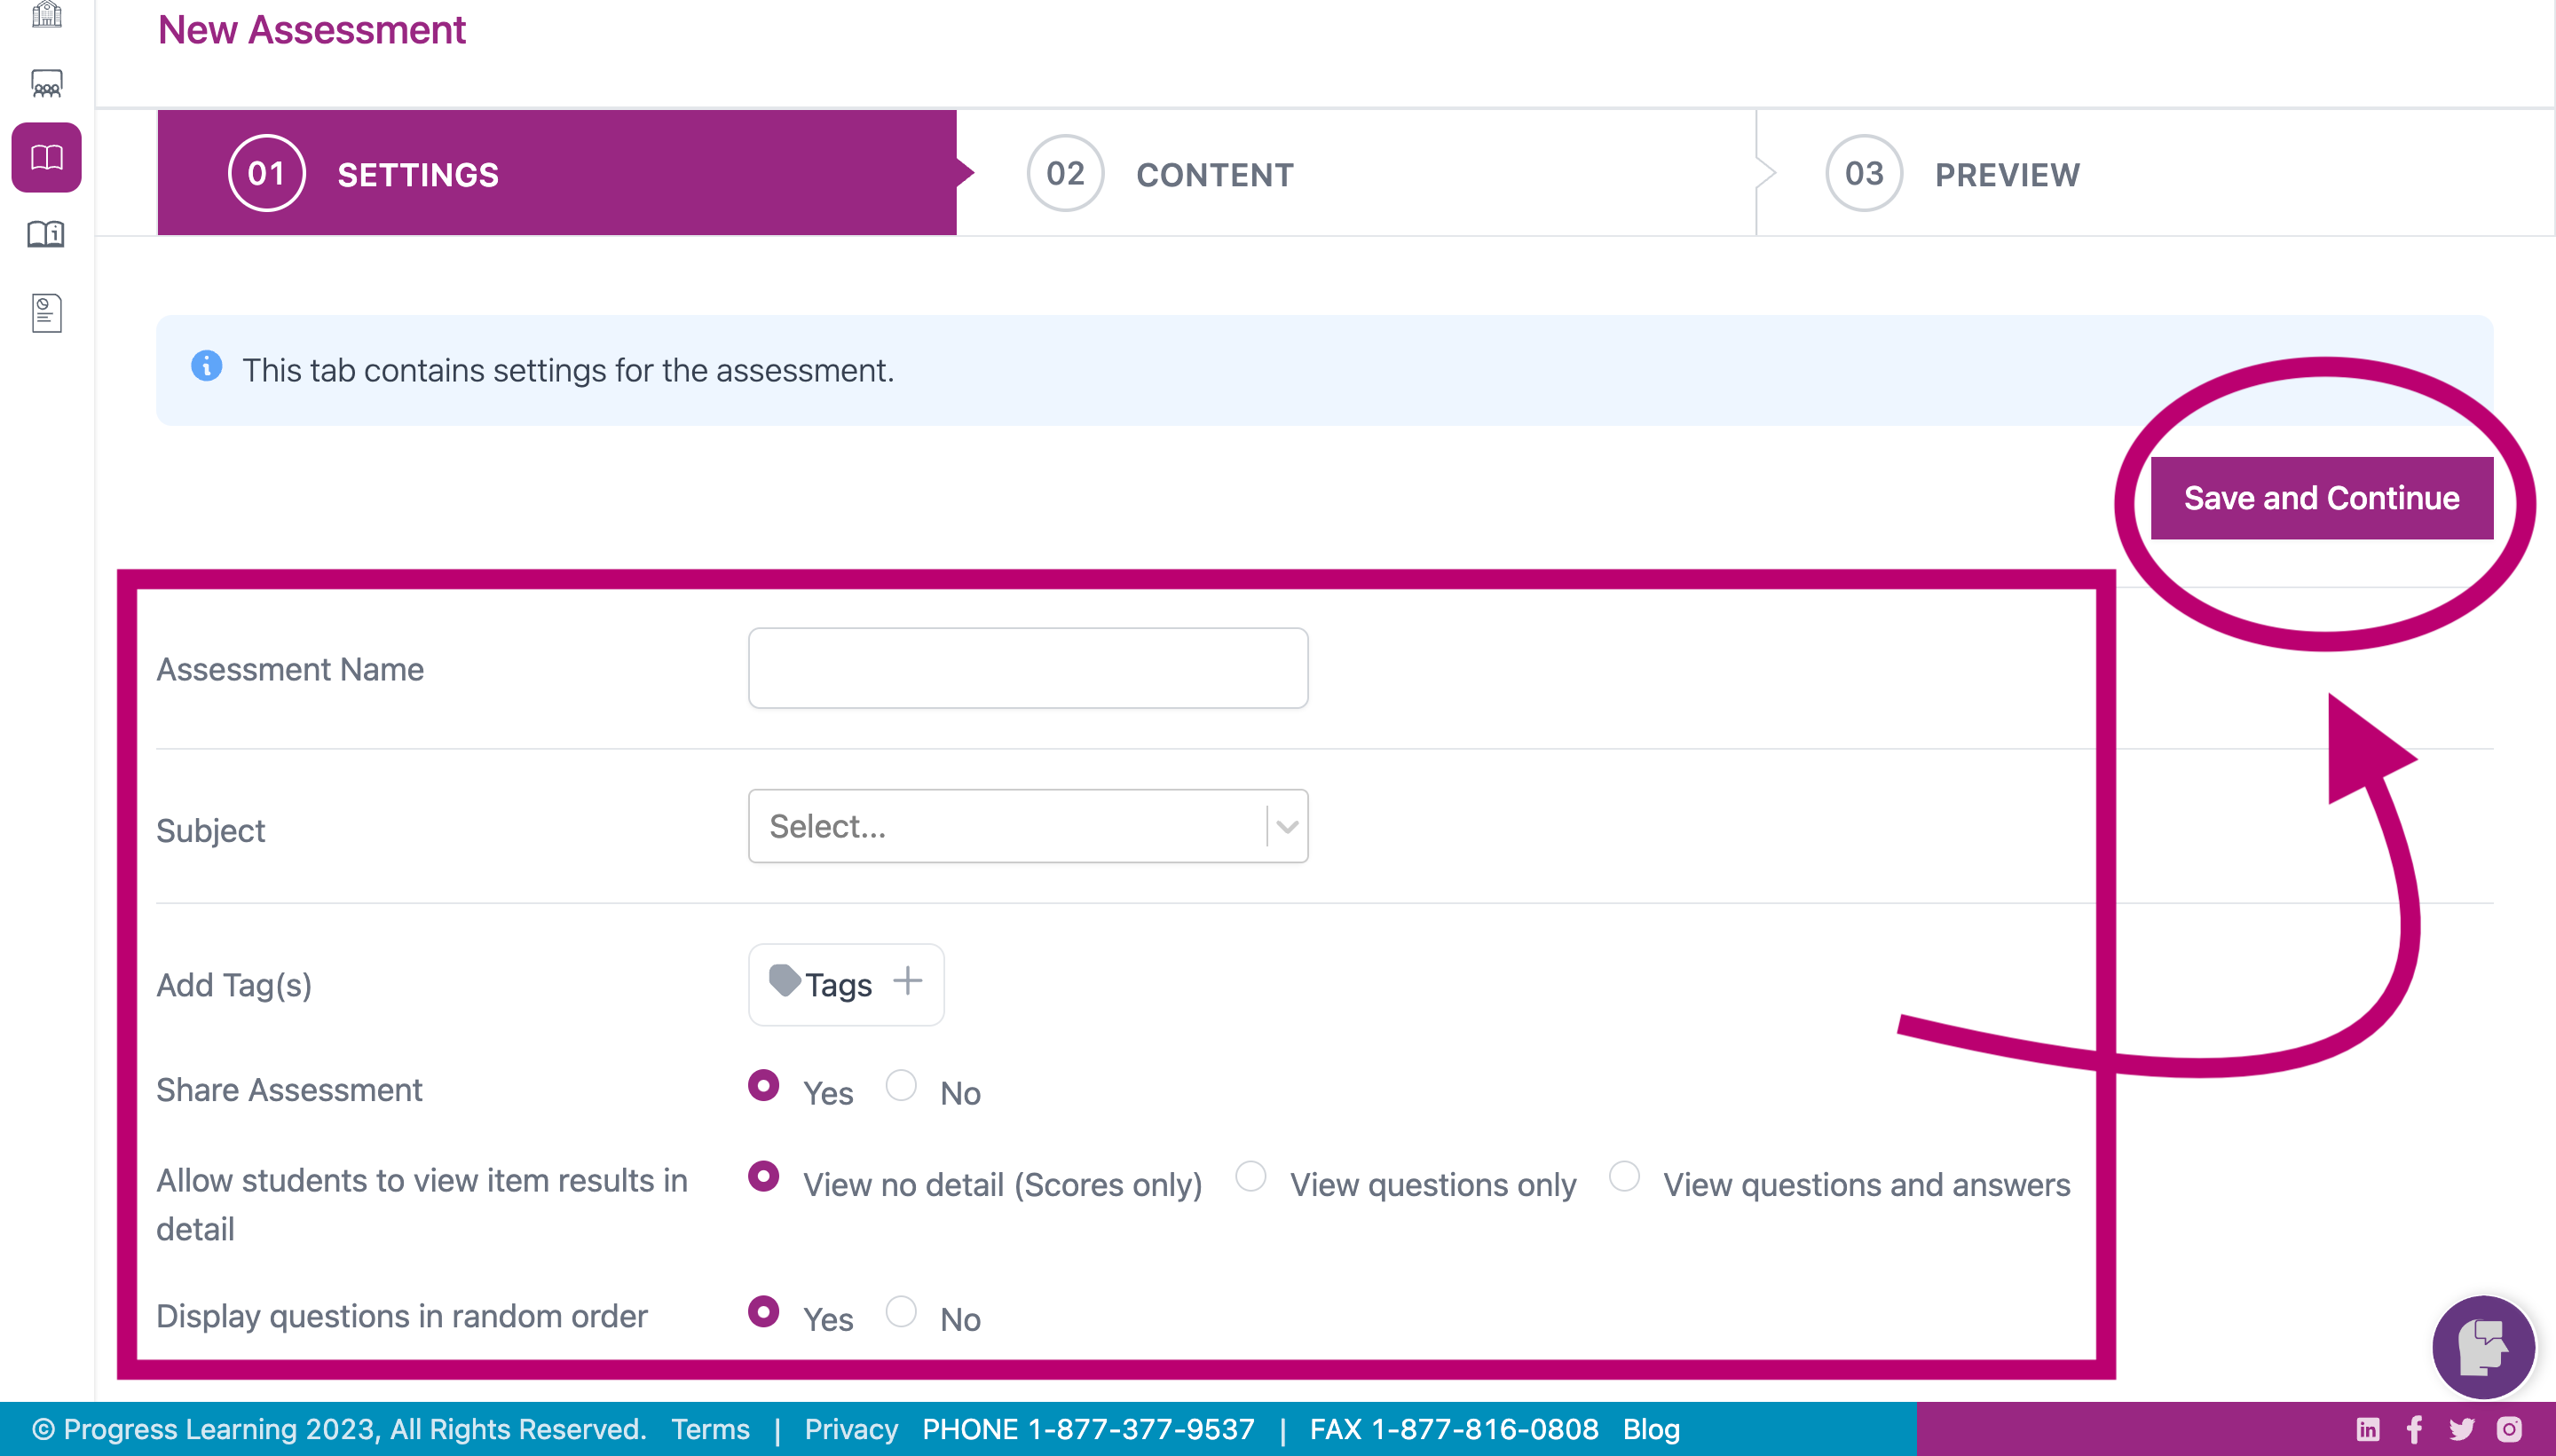Click the Progress Learning 2023 copyright text
This screenshot has width=2556, height=1456.
(x=340, y=1429)
